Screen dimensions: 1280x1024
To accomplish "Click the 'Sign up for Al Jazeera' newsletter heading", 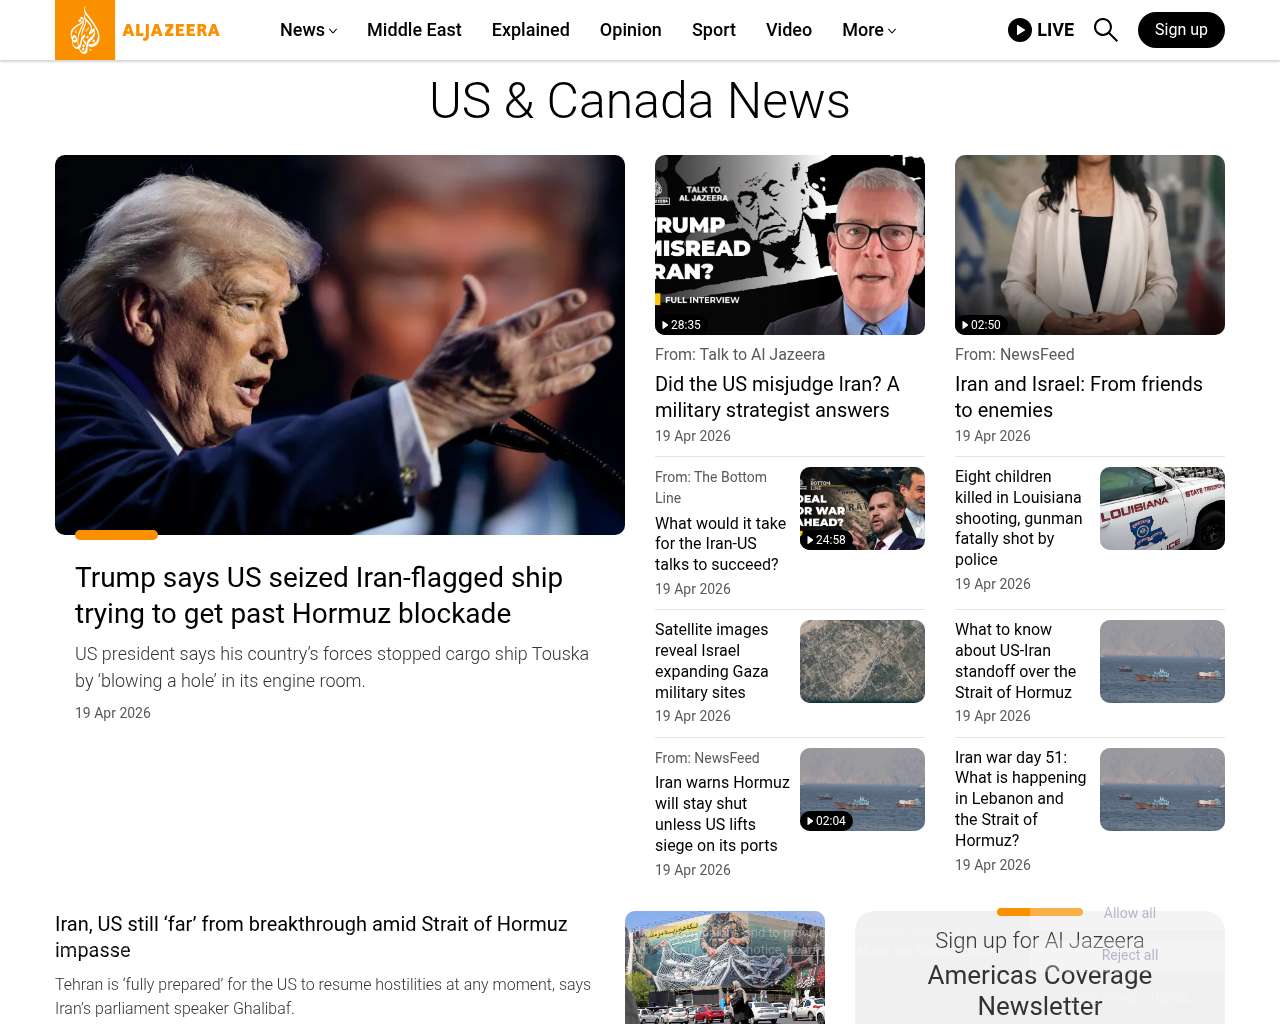I will click(x=1040, y=940).
